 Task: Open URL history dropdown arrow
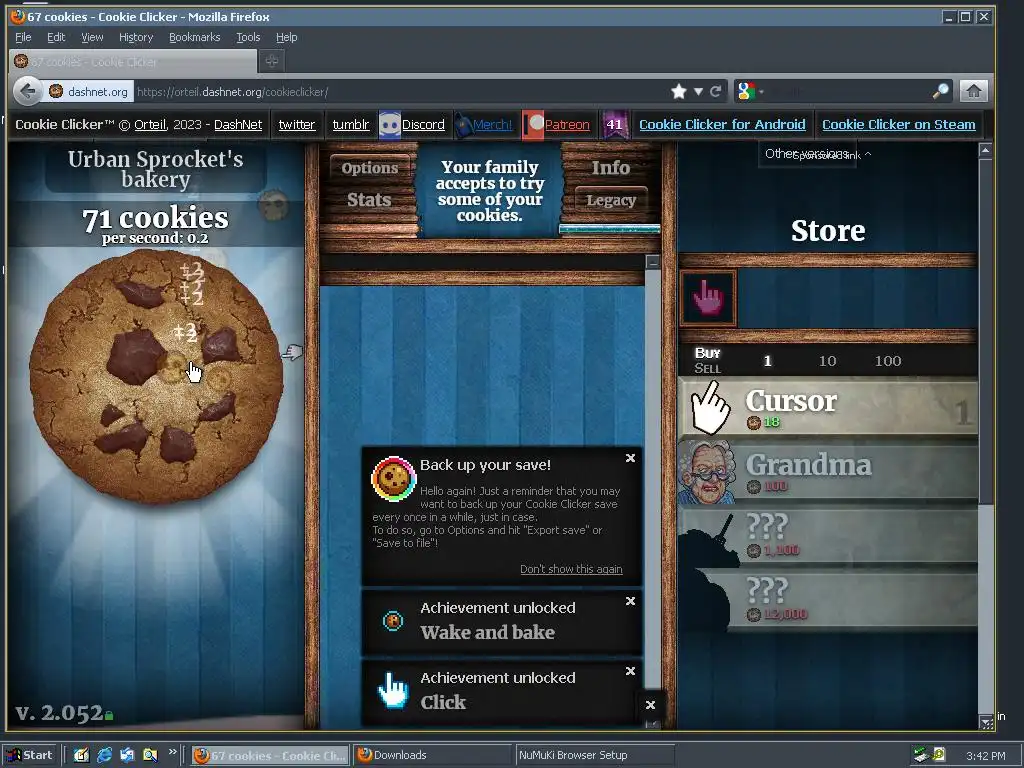[x=698, y=91]
